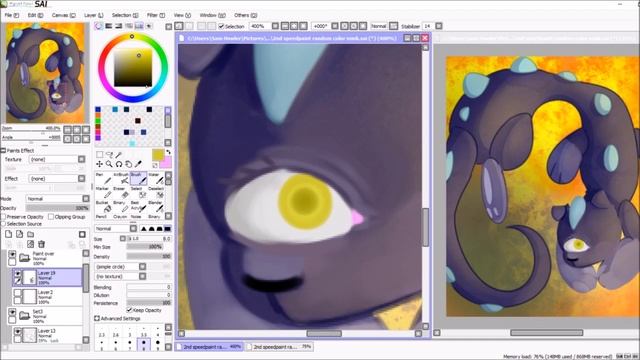Enable Preserve Opacity
Image resolution: width=640 pixels, height=360 pixels.
(x=3, y=217)
